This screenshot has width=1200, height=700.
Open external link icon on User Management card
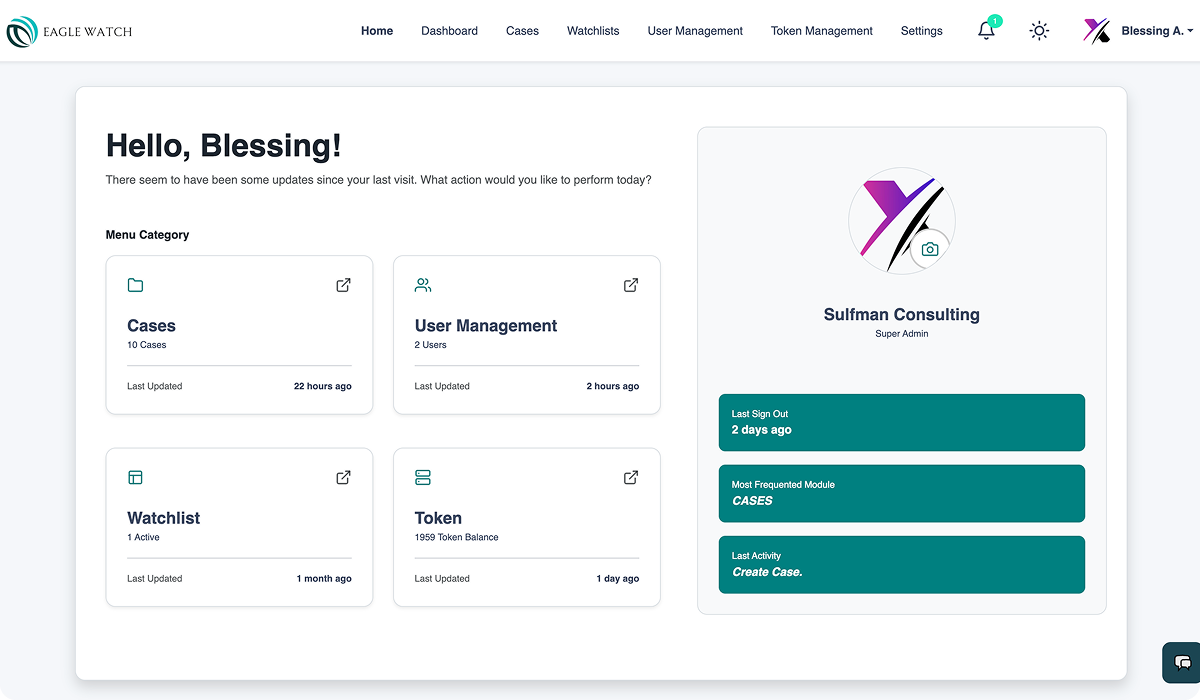pyautogui.click(x=631, y=285)
